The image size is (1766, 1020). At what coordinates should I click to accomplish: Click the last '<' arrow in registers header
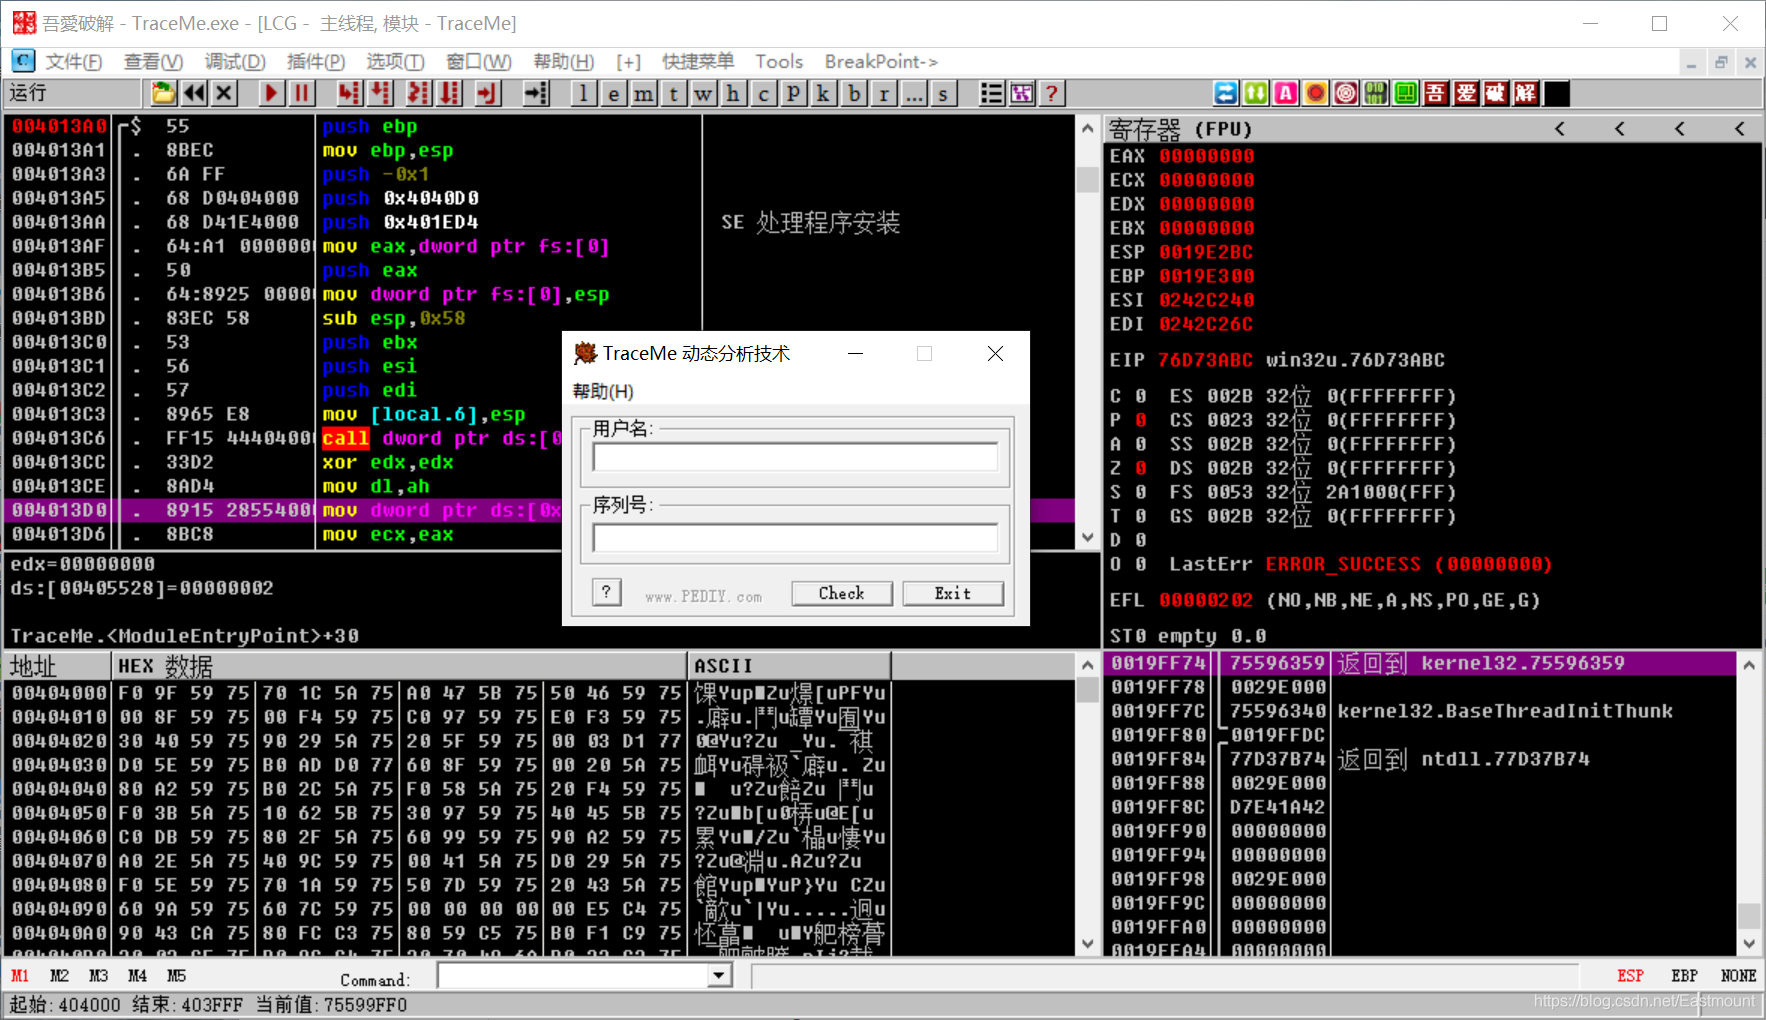click(x=1739, y=129)
